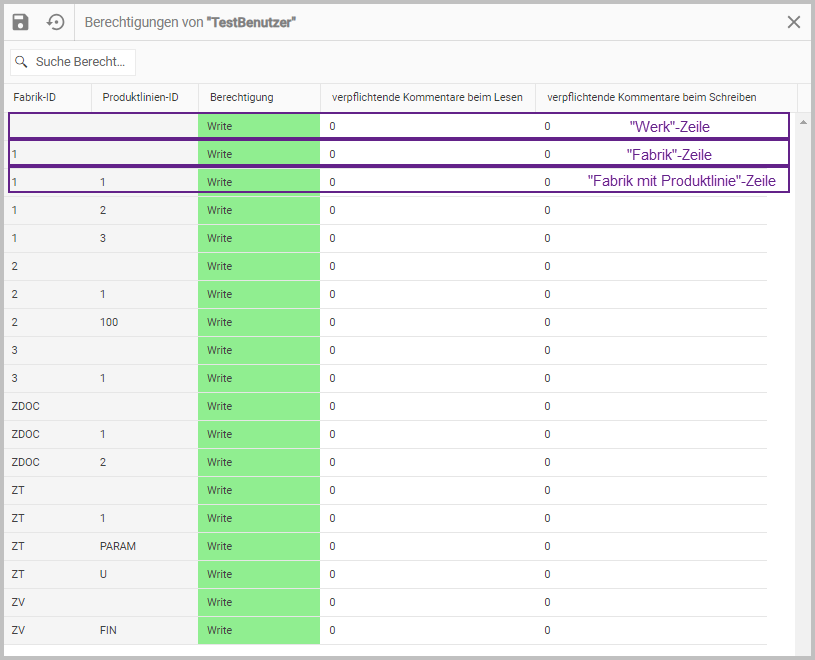Sort by the Fabrik-ID column header
Image resolution: width=815 pixels, height=660 pixels.
[x=34, y=97]
